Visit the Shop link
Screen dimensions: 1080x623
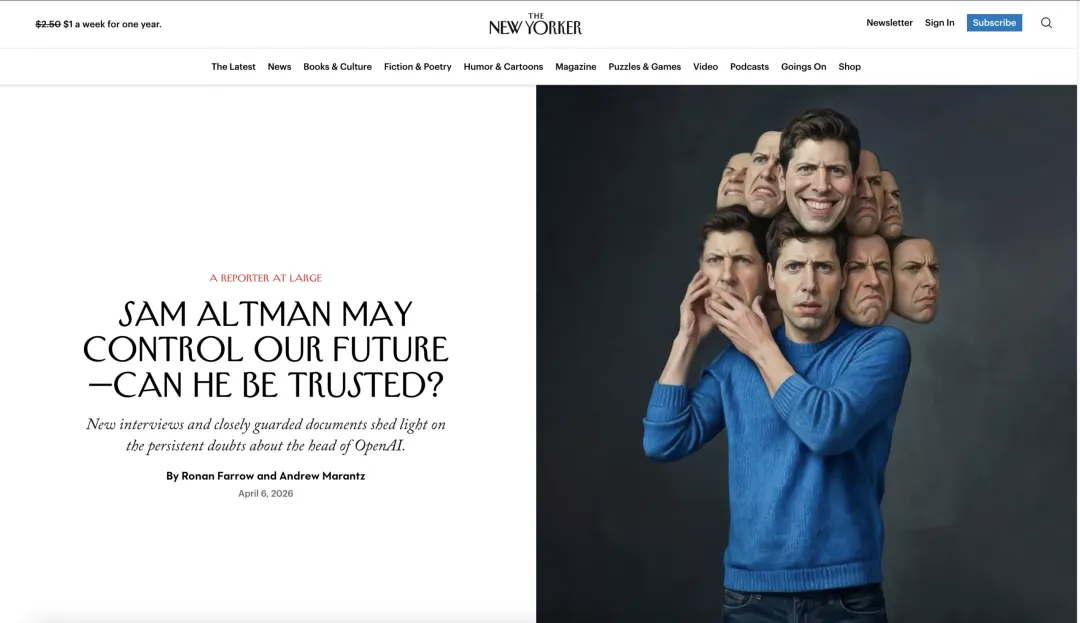tap(849, 67)
